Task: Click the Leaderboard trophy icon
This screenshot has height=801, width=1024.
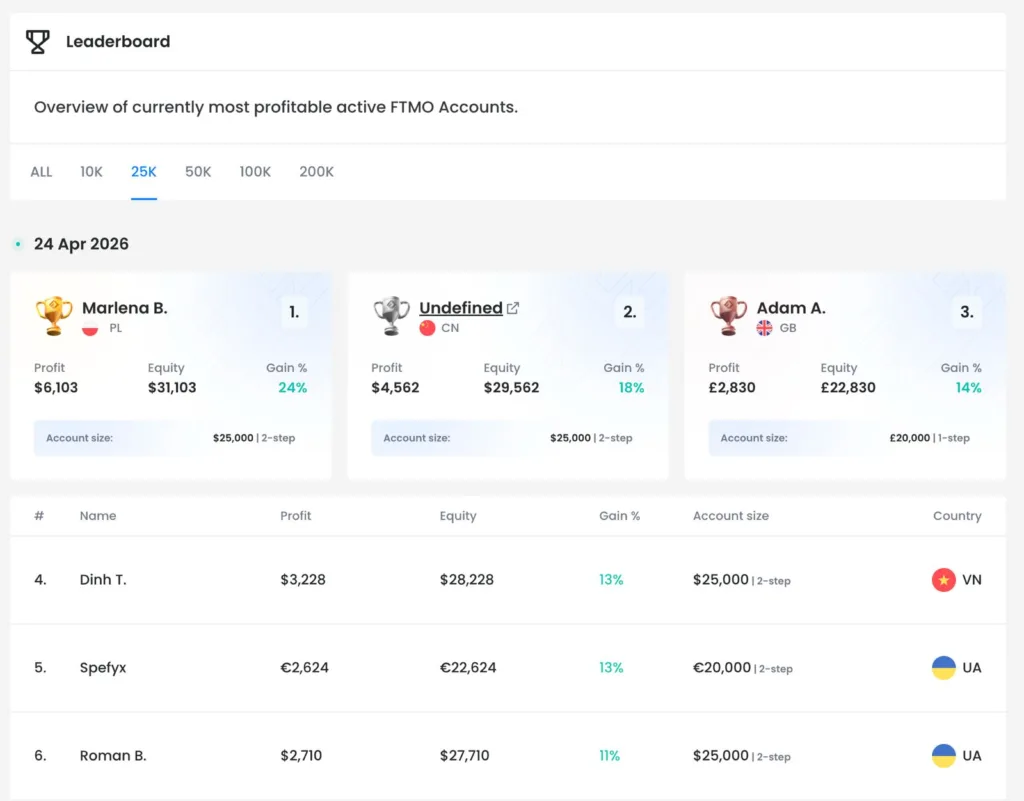Action: pos(37,41)
